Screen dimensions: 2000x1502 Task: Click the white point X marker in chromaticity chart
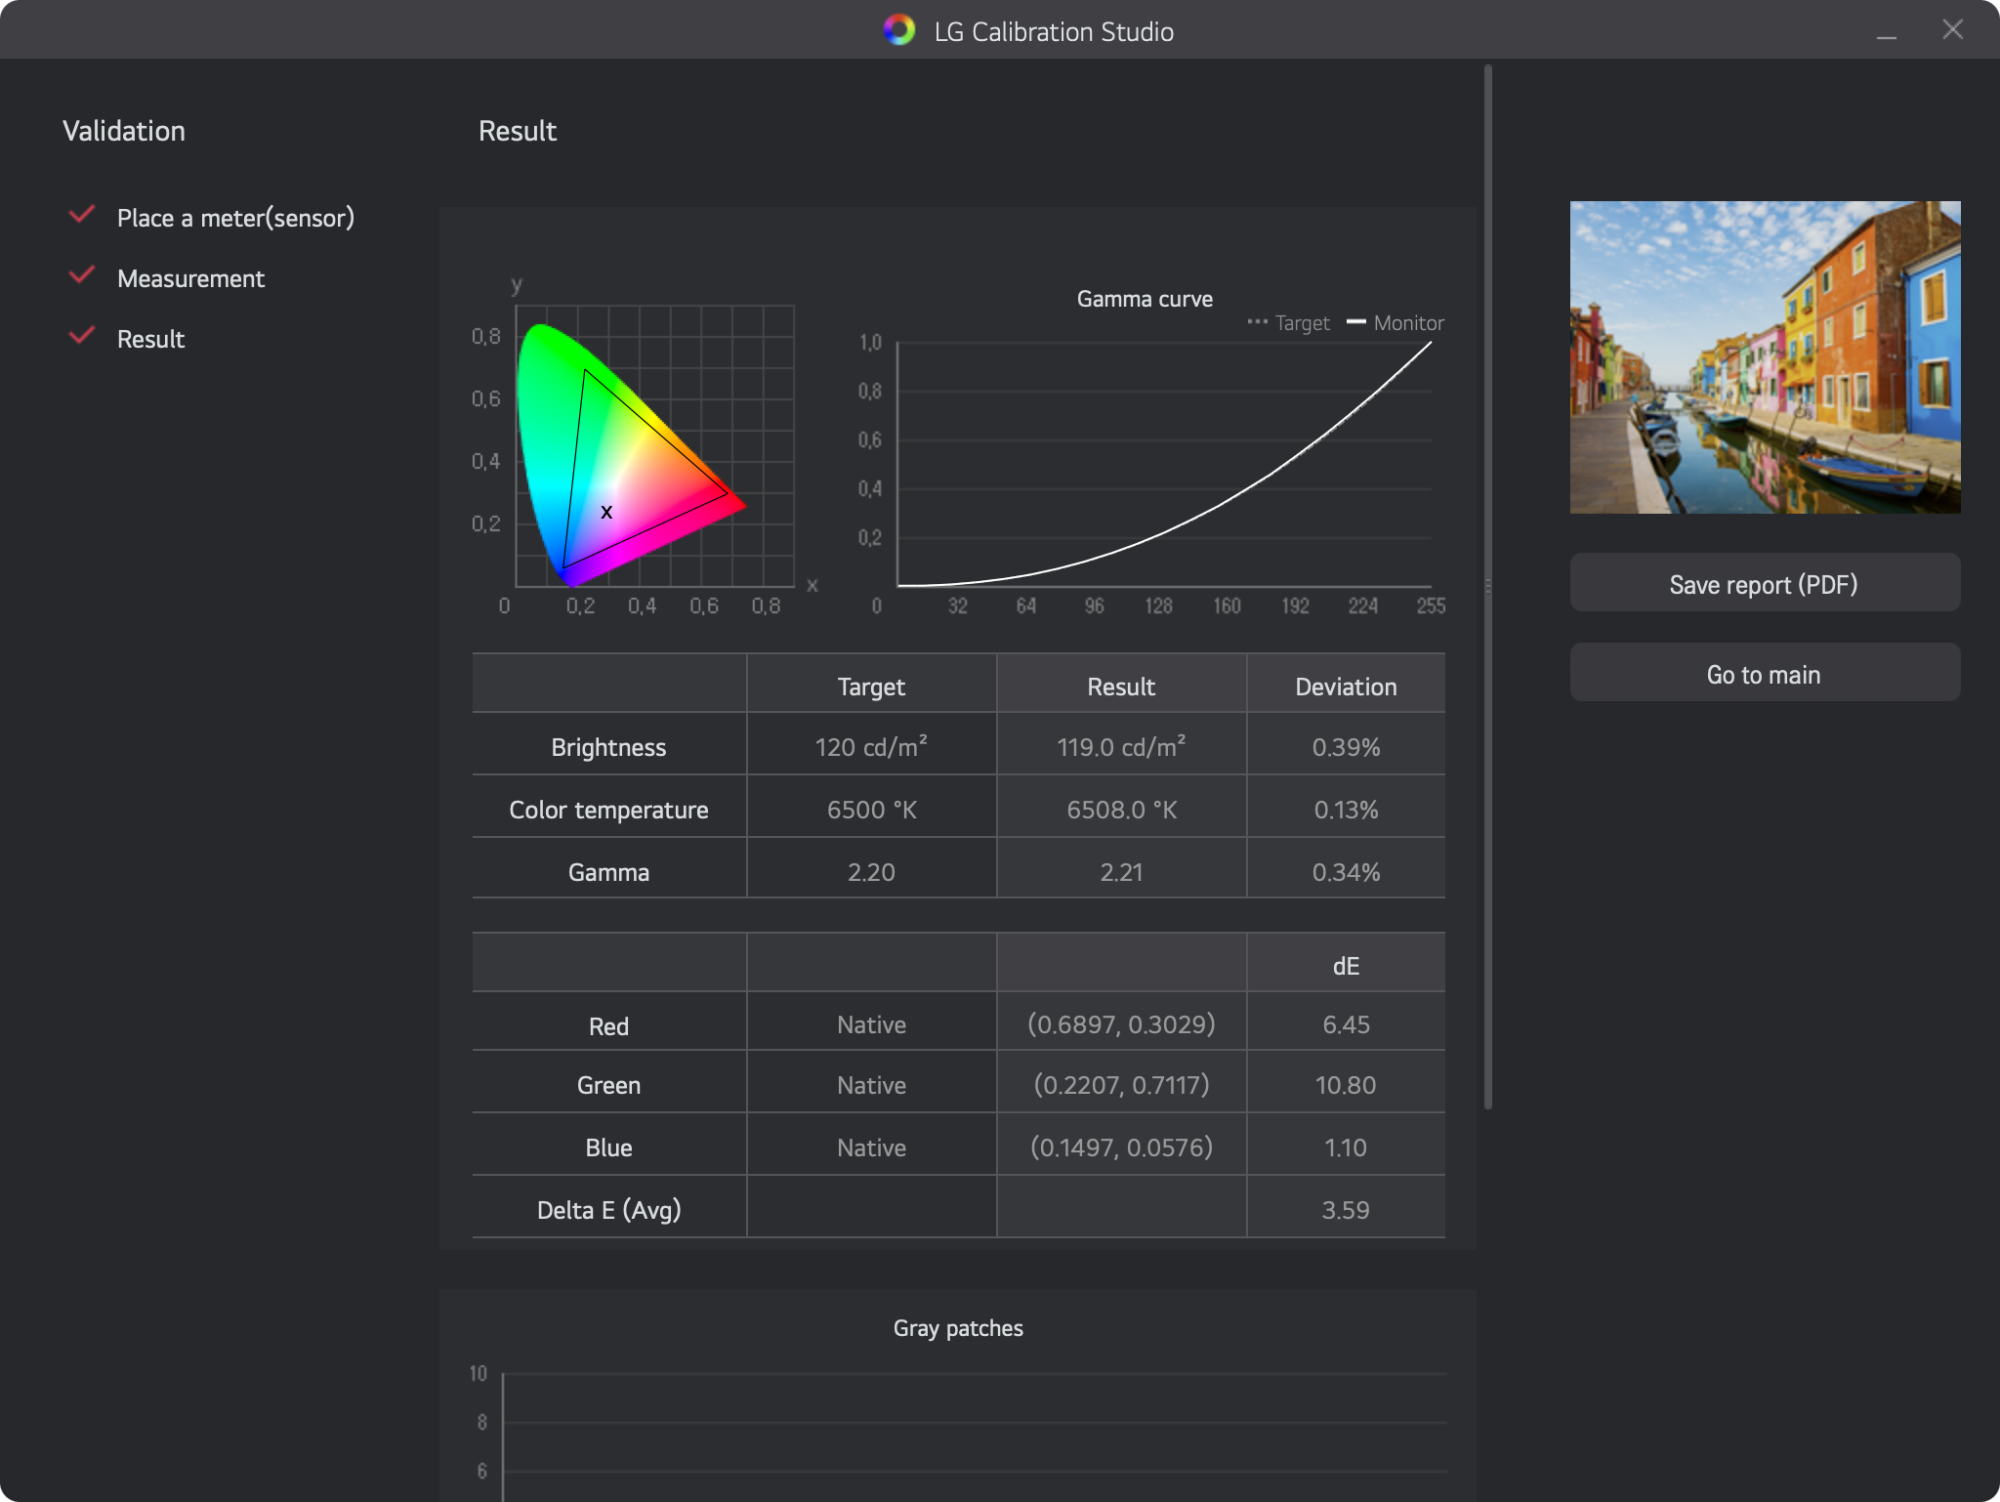click(x=606, y=512)
